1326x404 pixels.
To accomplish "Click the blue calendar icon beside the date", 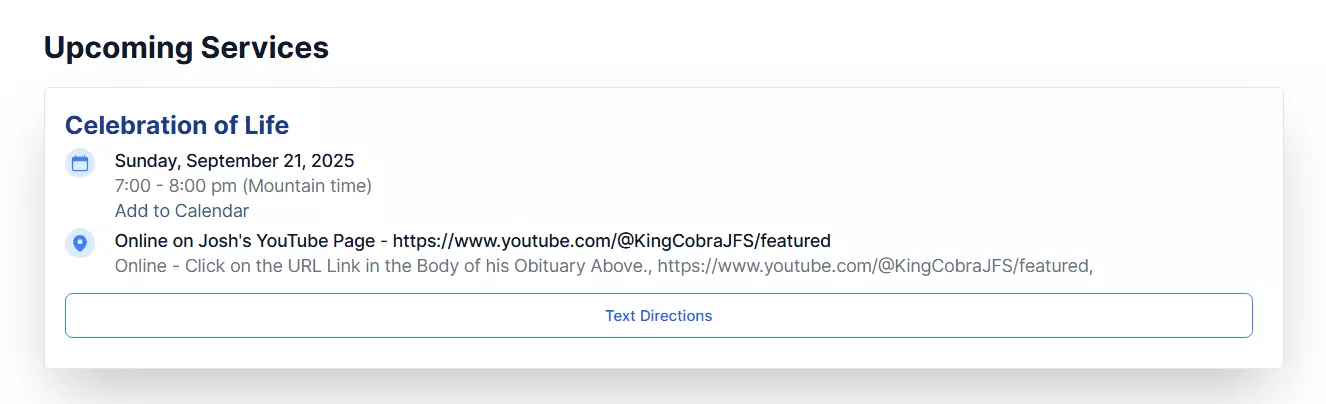I will [80, 163].
